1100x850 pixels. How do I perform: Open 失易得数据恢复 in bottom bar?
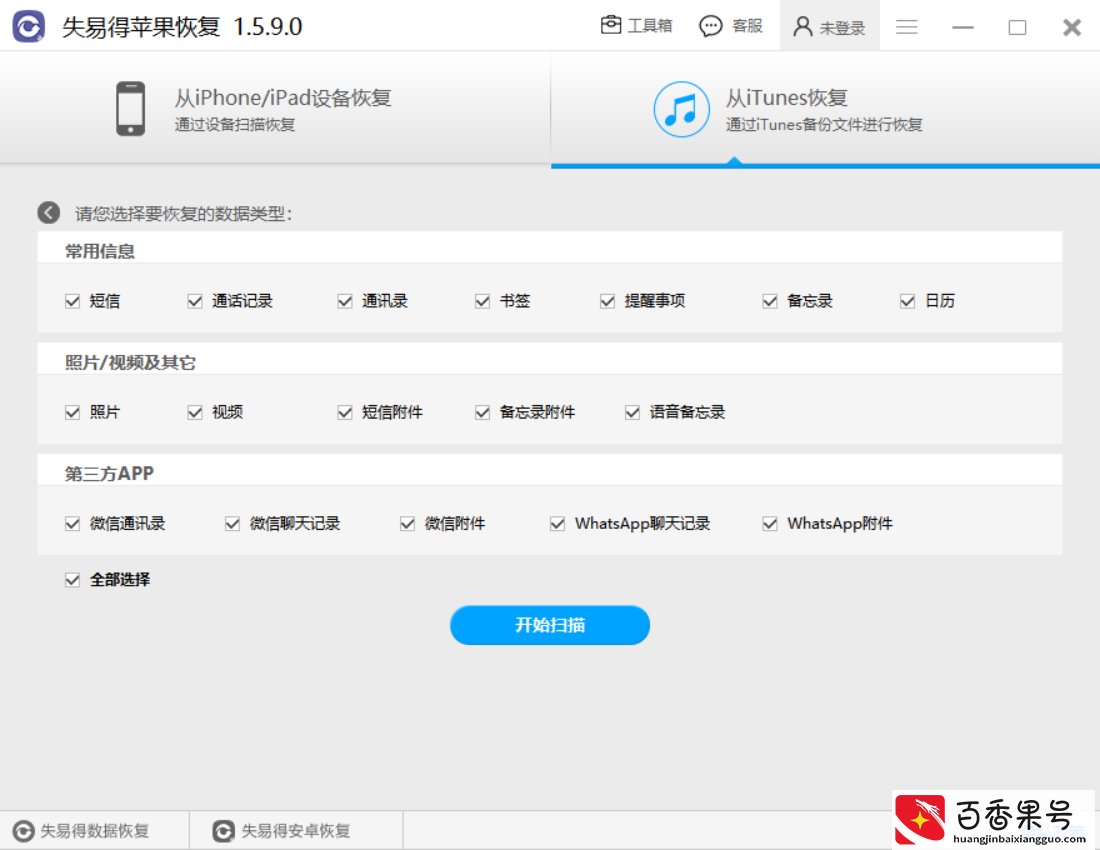[x=95, y=830]
